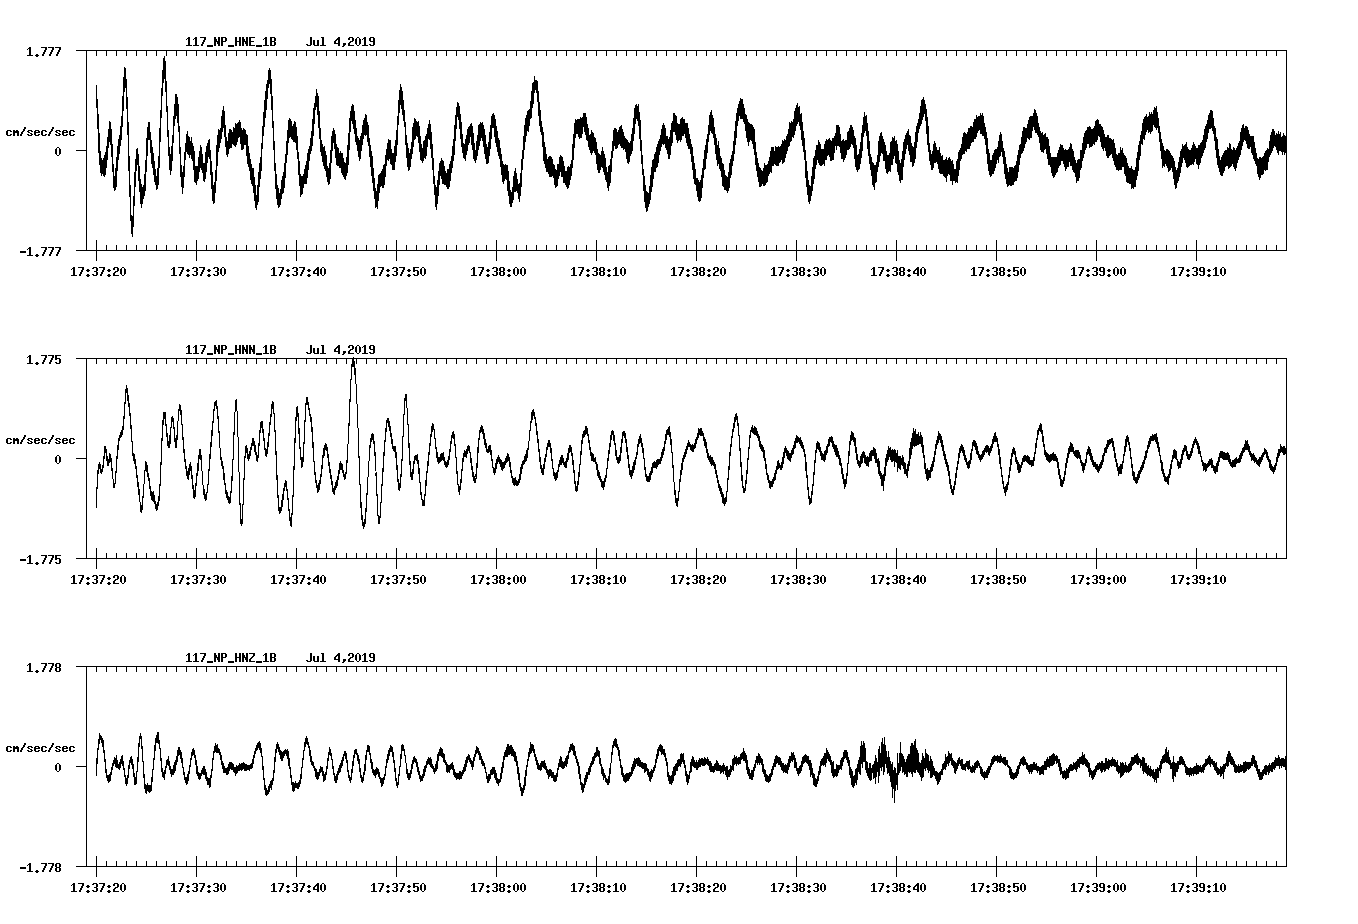Click 17:38:50 time label under HNZ plot
The image size is (1358, 924).
coord(998,887)
